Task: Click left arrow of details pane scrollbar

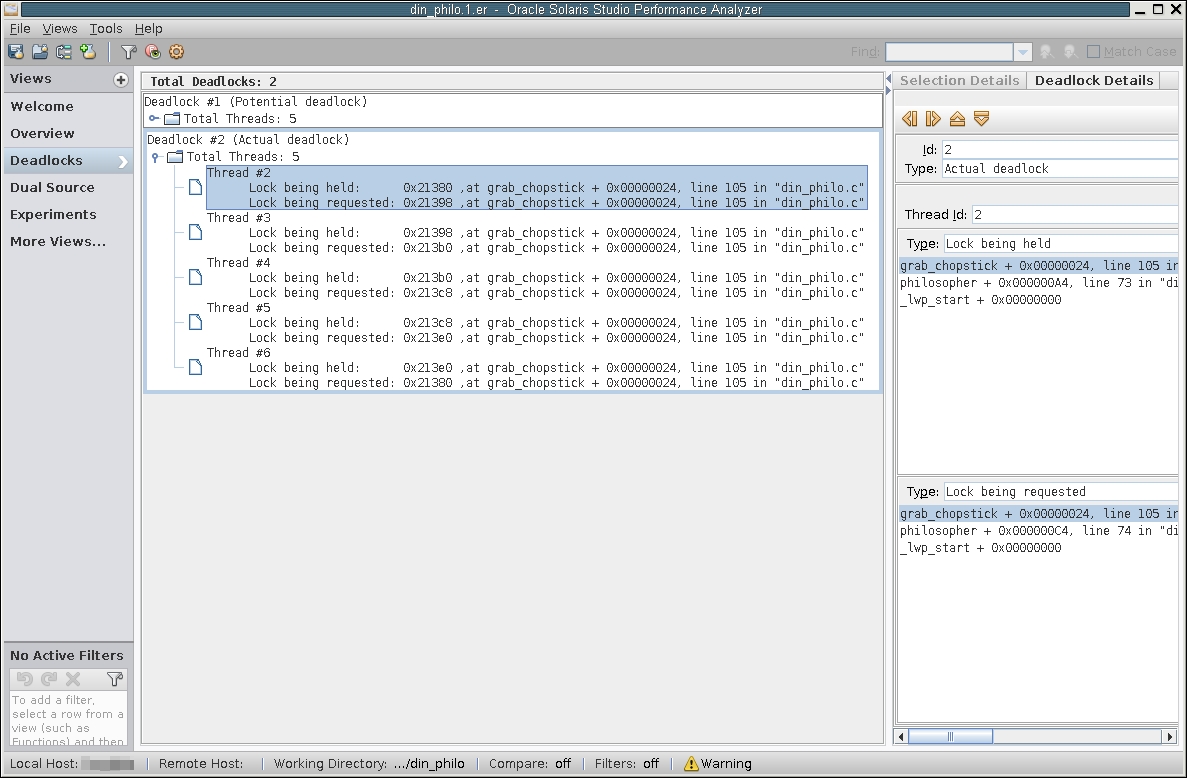Action: 901,736
